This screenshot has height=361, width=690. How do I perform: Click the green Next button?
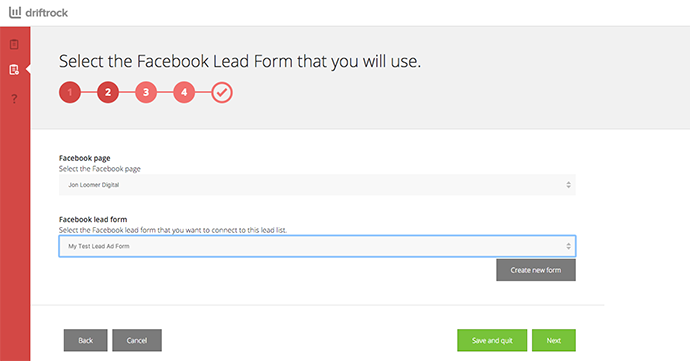[554, 340]
